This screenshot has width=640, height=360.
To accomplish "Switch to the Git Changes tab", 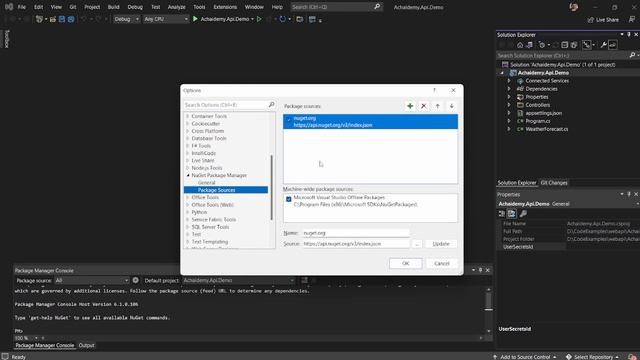I will click(554, 183).
